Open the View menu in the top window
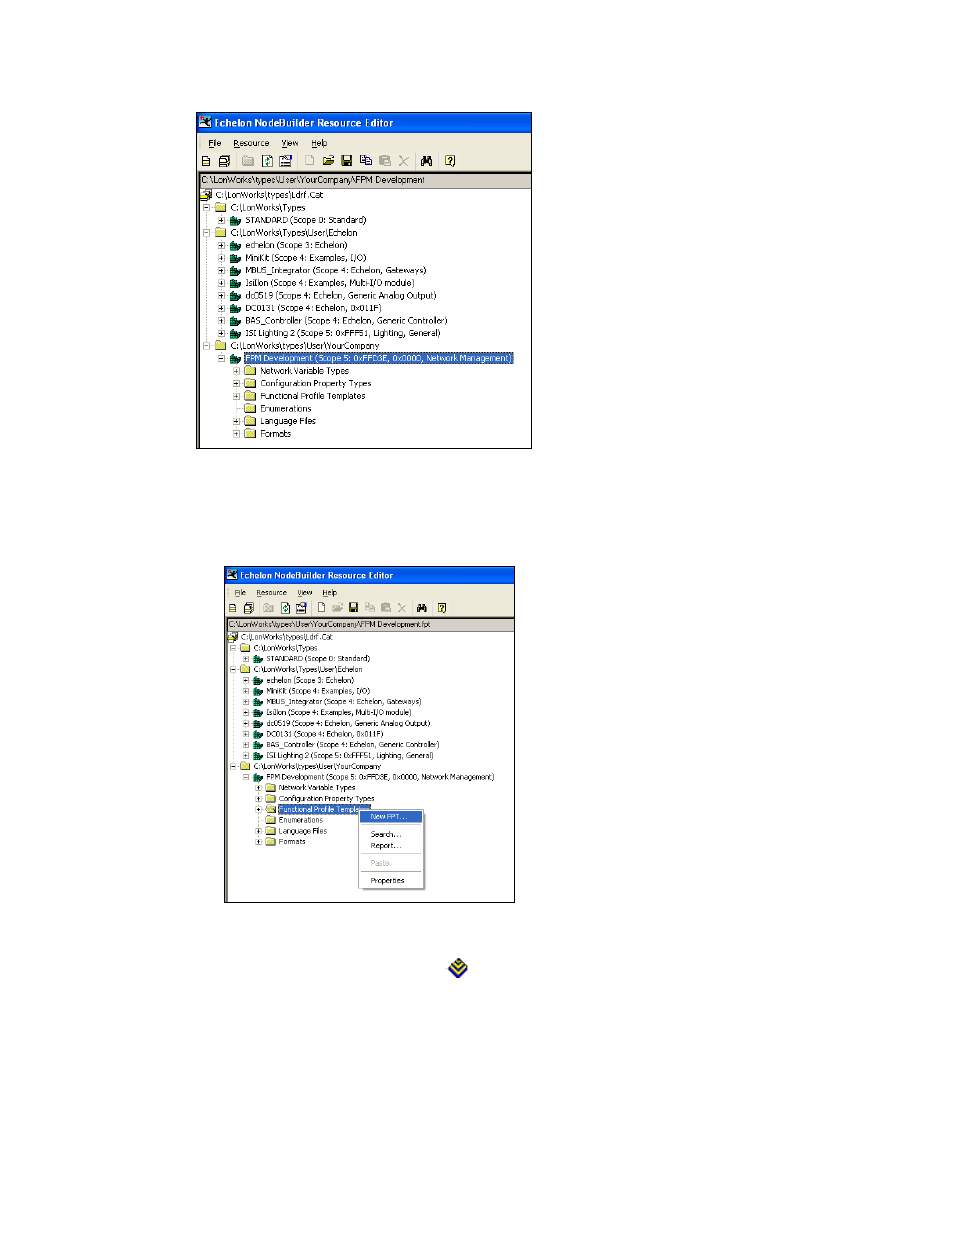The height and width of the screenshot is (1235, 954). coord(290,143)
